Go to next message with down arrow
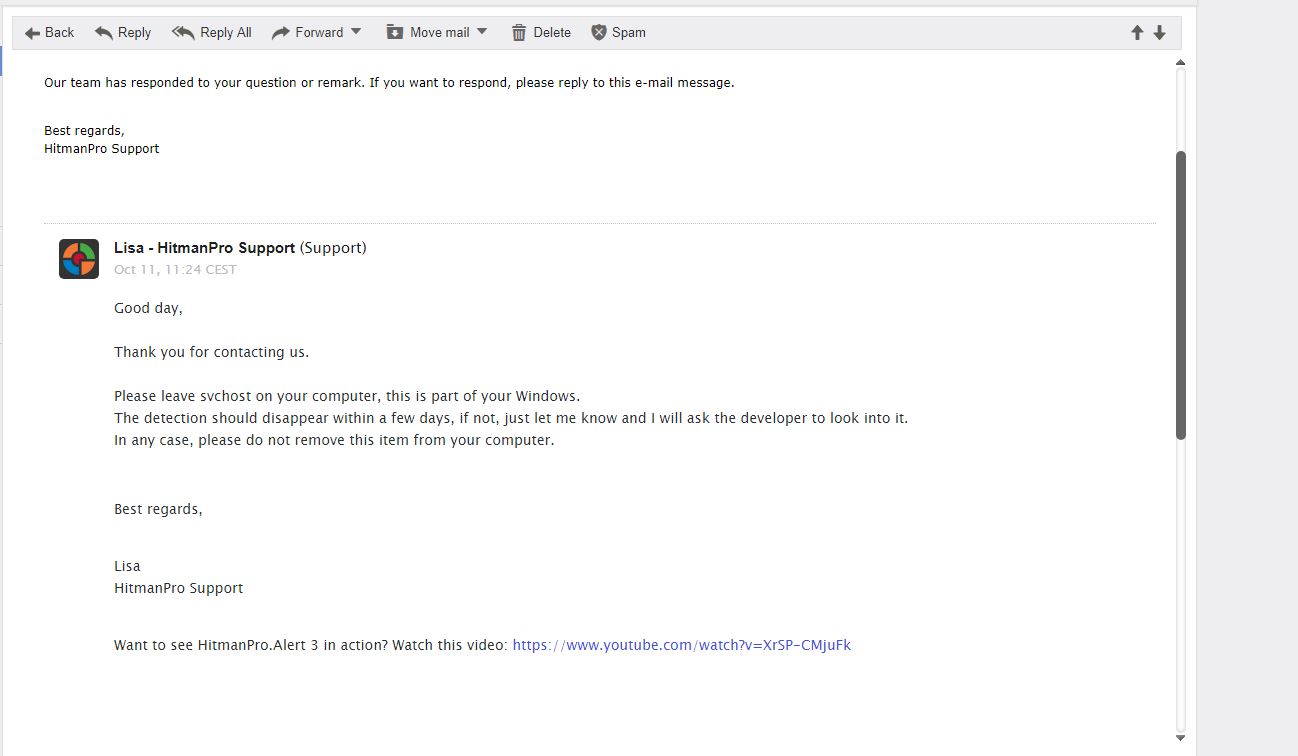The height and width of the screenshot is (756, 1298). point(1160,33)
